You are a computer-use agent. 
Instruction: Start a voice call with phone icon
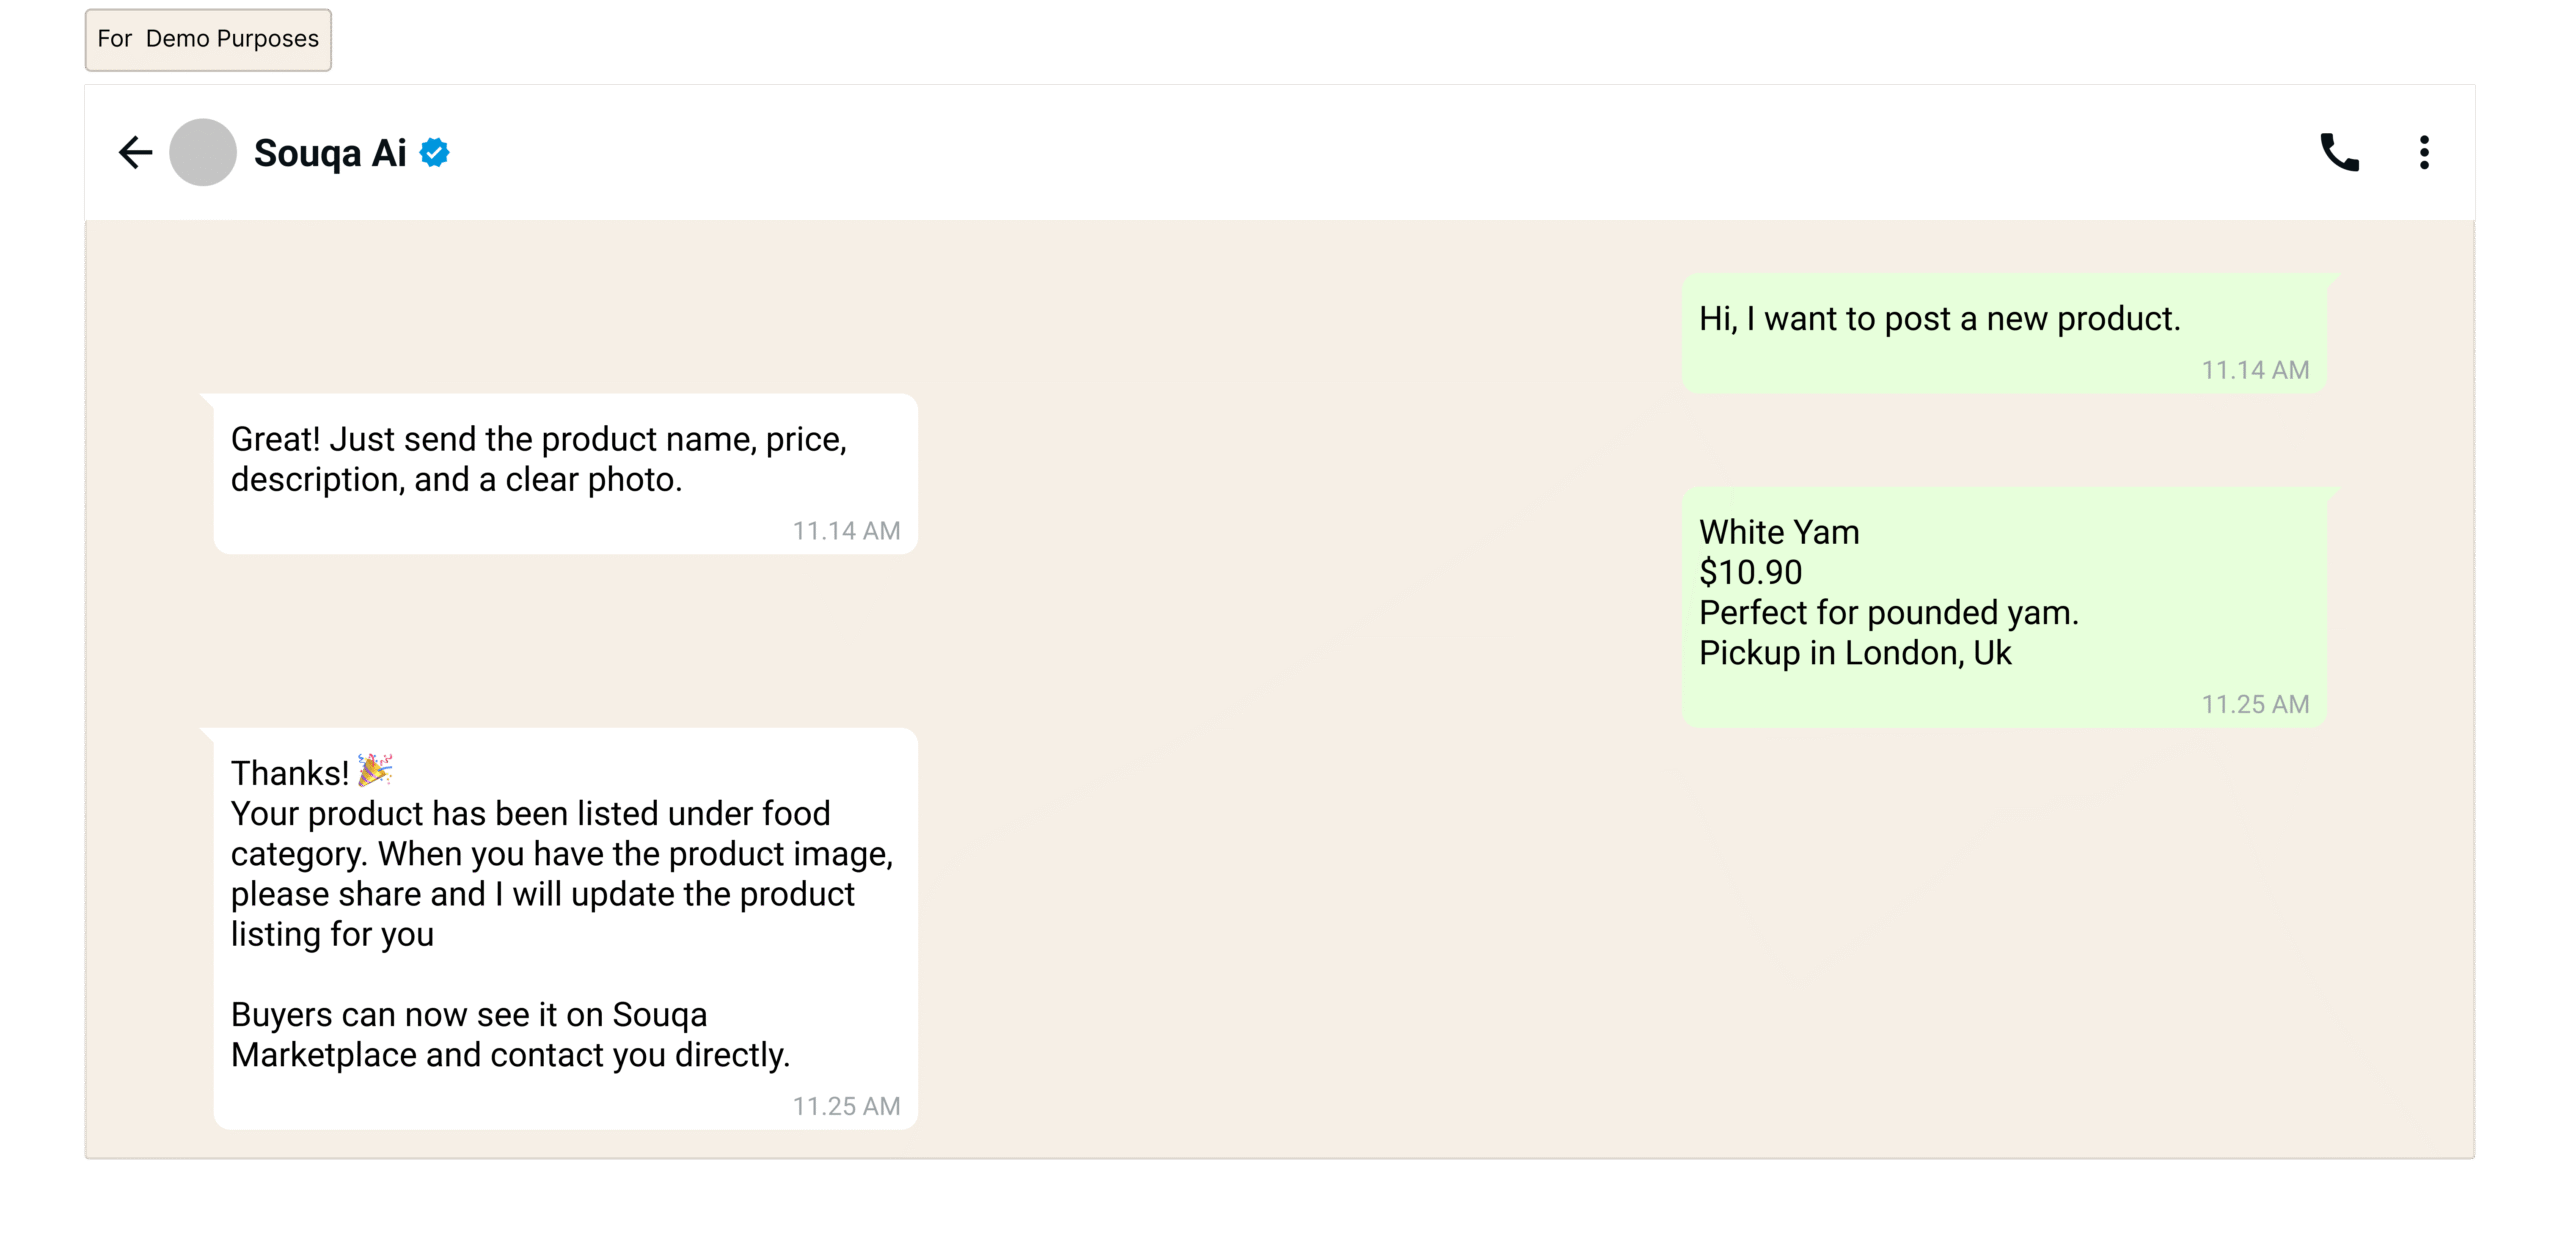tap(2339, 153)
